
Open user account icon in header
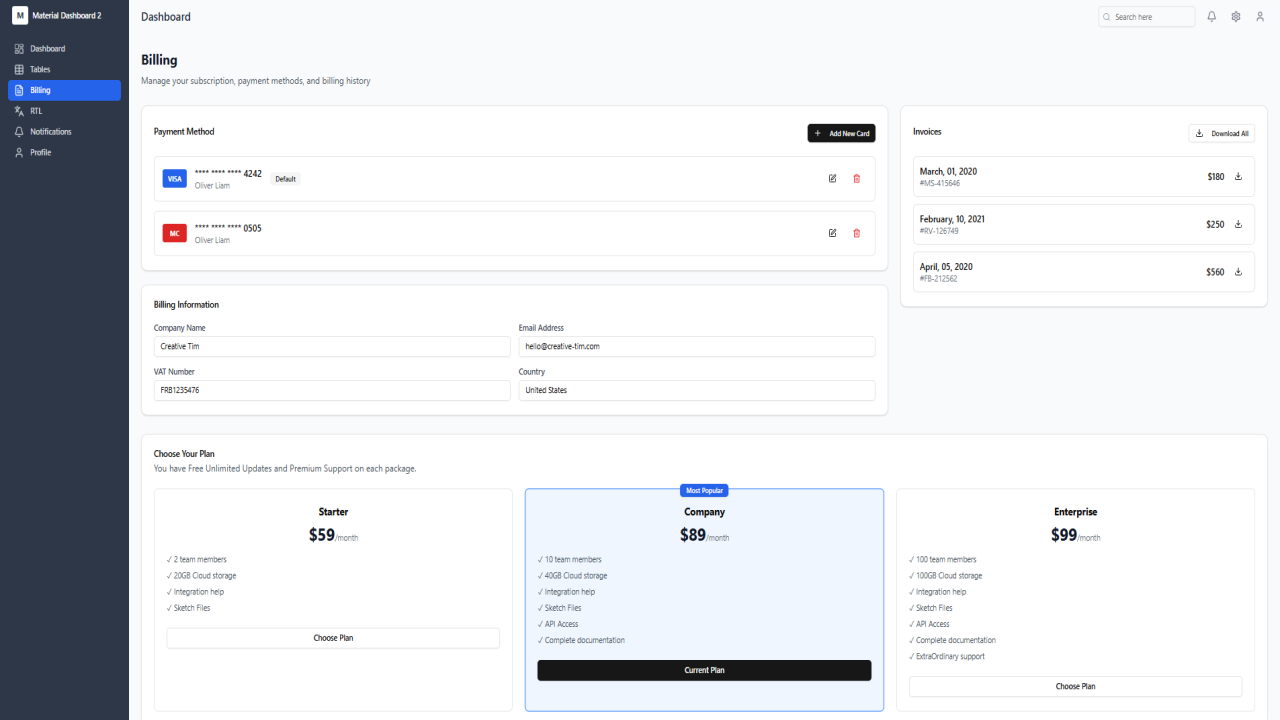(1260, 17)
